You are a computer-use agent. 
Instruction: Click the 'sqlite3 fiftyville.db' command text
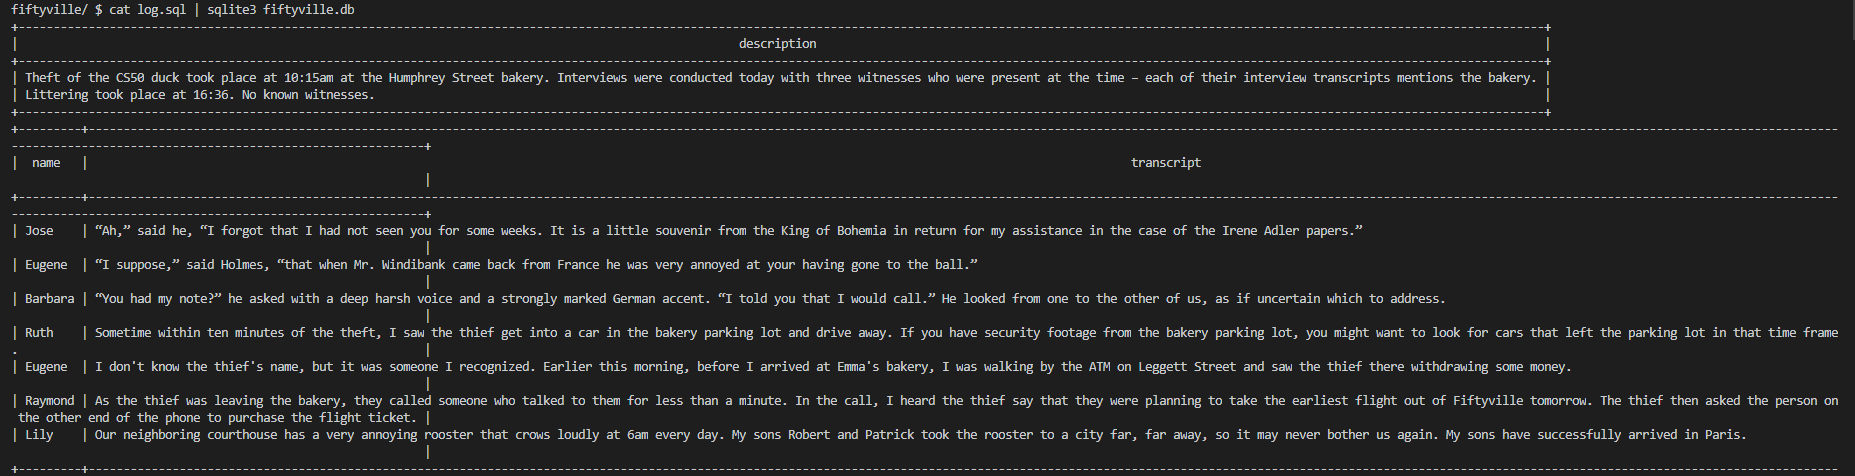tap(280, 10)
